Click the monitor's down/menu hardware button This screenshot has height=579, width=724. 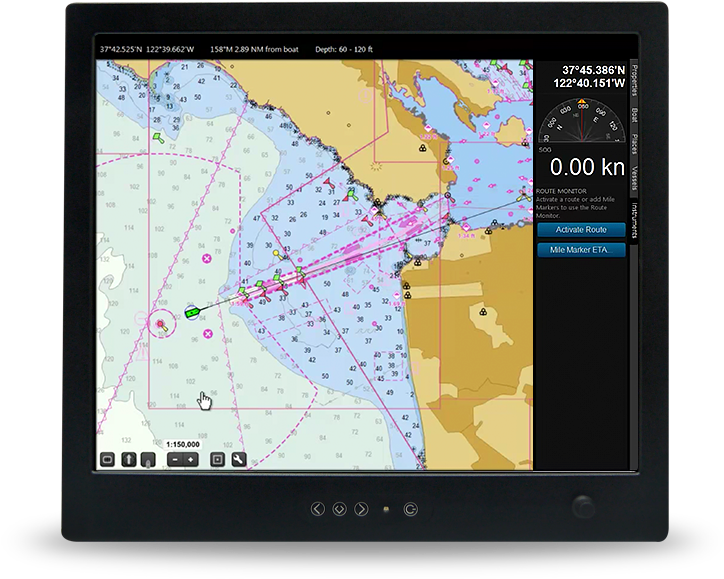339,509
